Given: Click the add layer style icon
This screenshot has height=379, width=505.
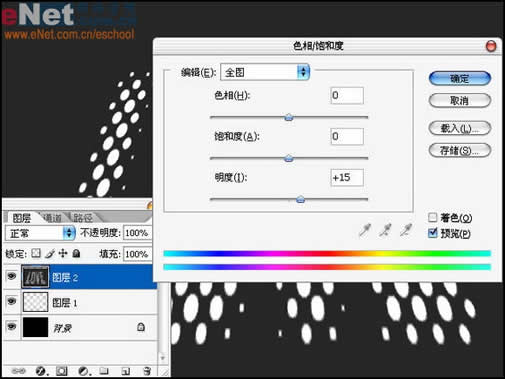Looking at the screenshot, I should pyautogui.click(x=41, y=371).
